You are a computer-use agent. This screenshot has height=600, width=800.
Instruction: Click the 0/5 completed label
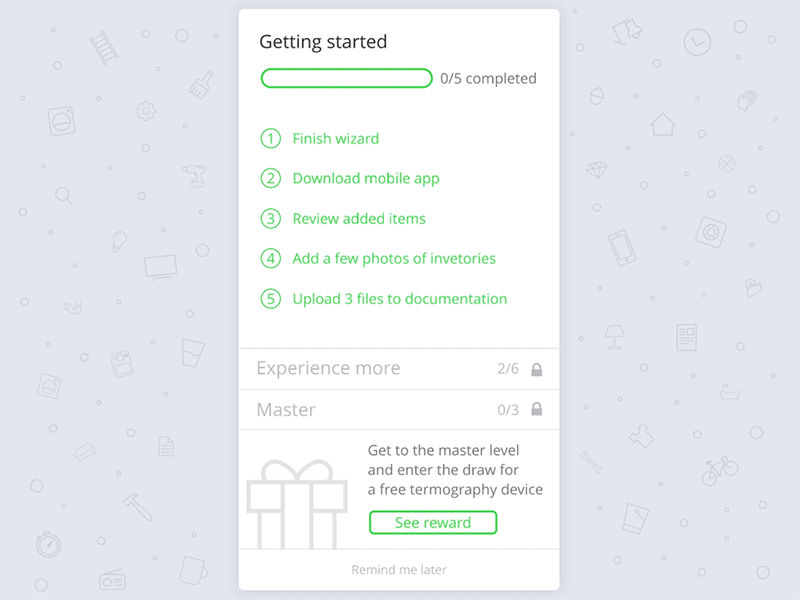tap(487, 78)
